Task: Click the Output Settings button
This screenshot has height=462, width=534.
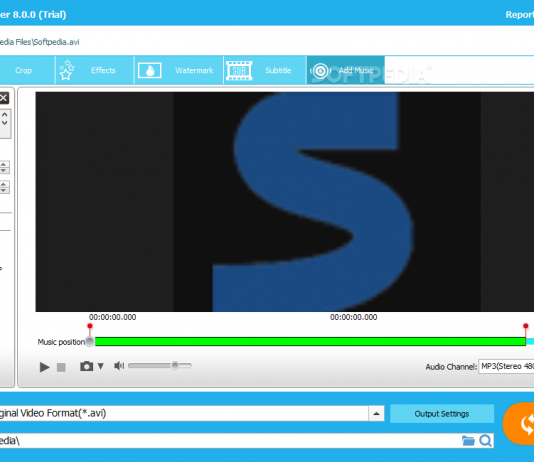Action: 442,414
